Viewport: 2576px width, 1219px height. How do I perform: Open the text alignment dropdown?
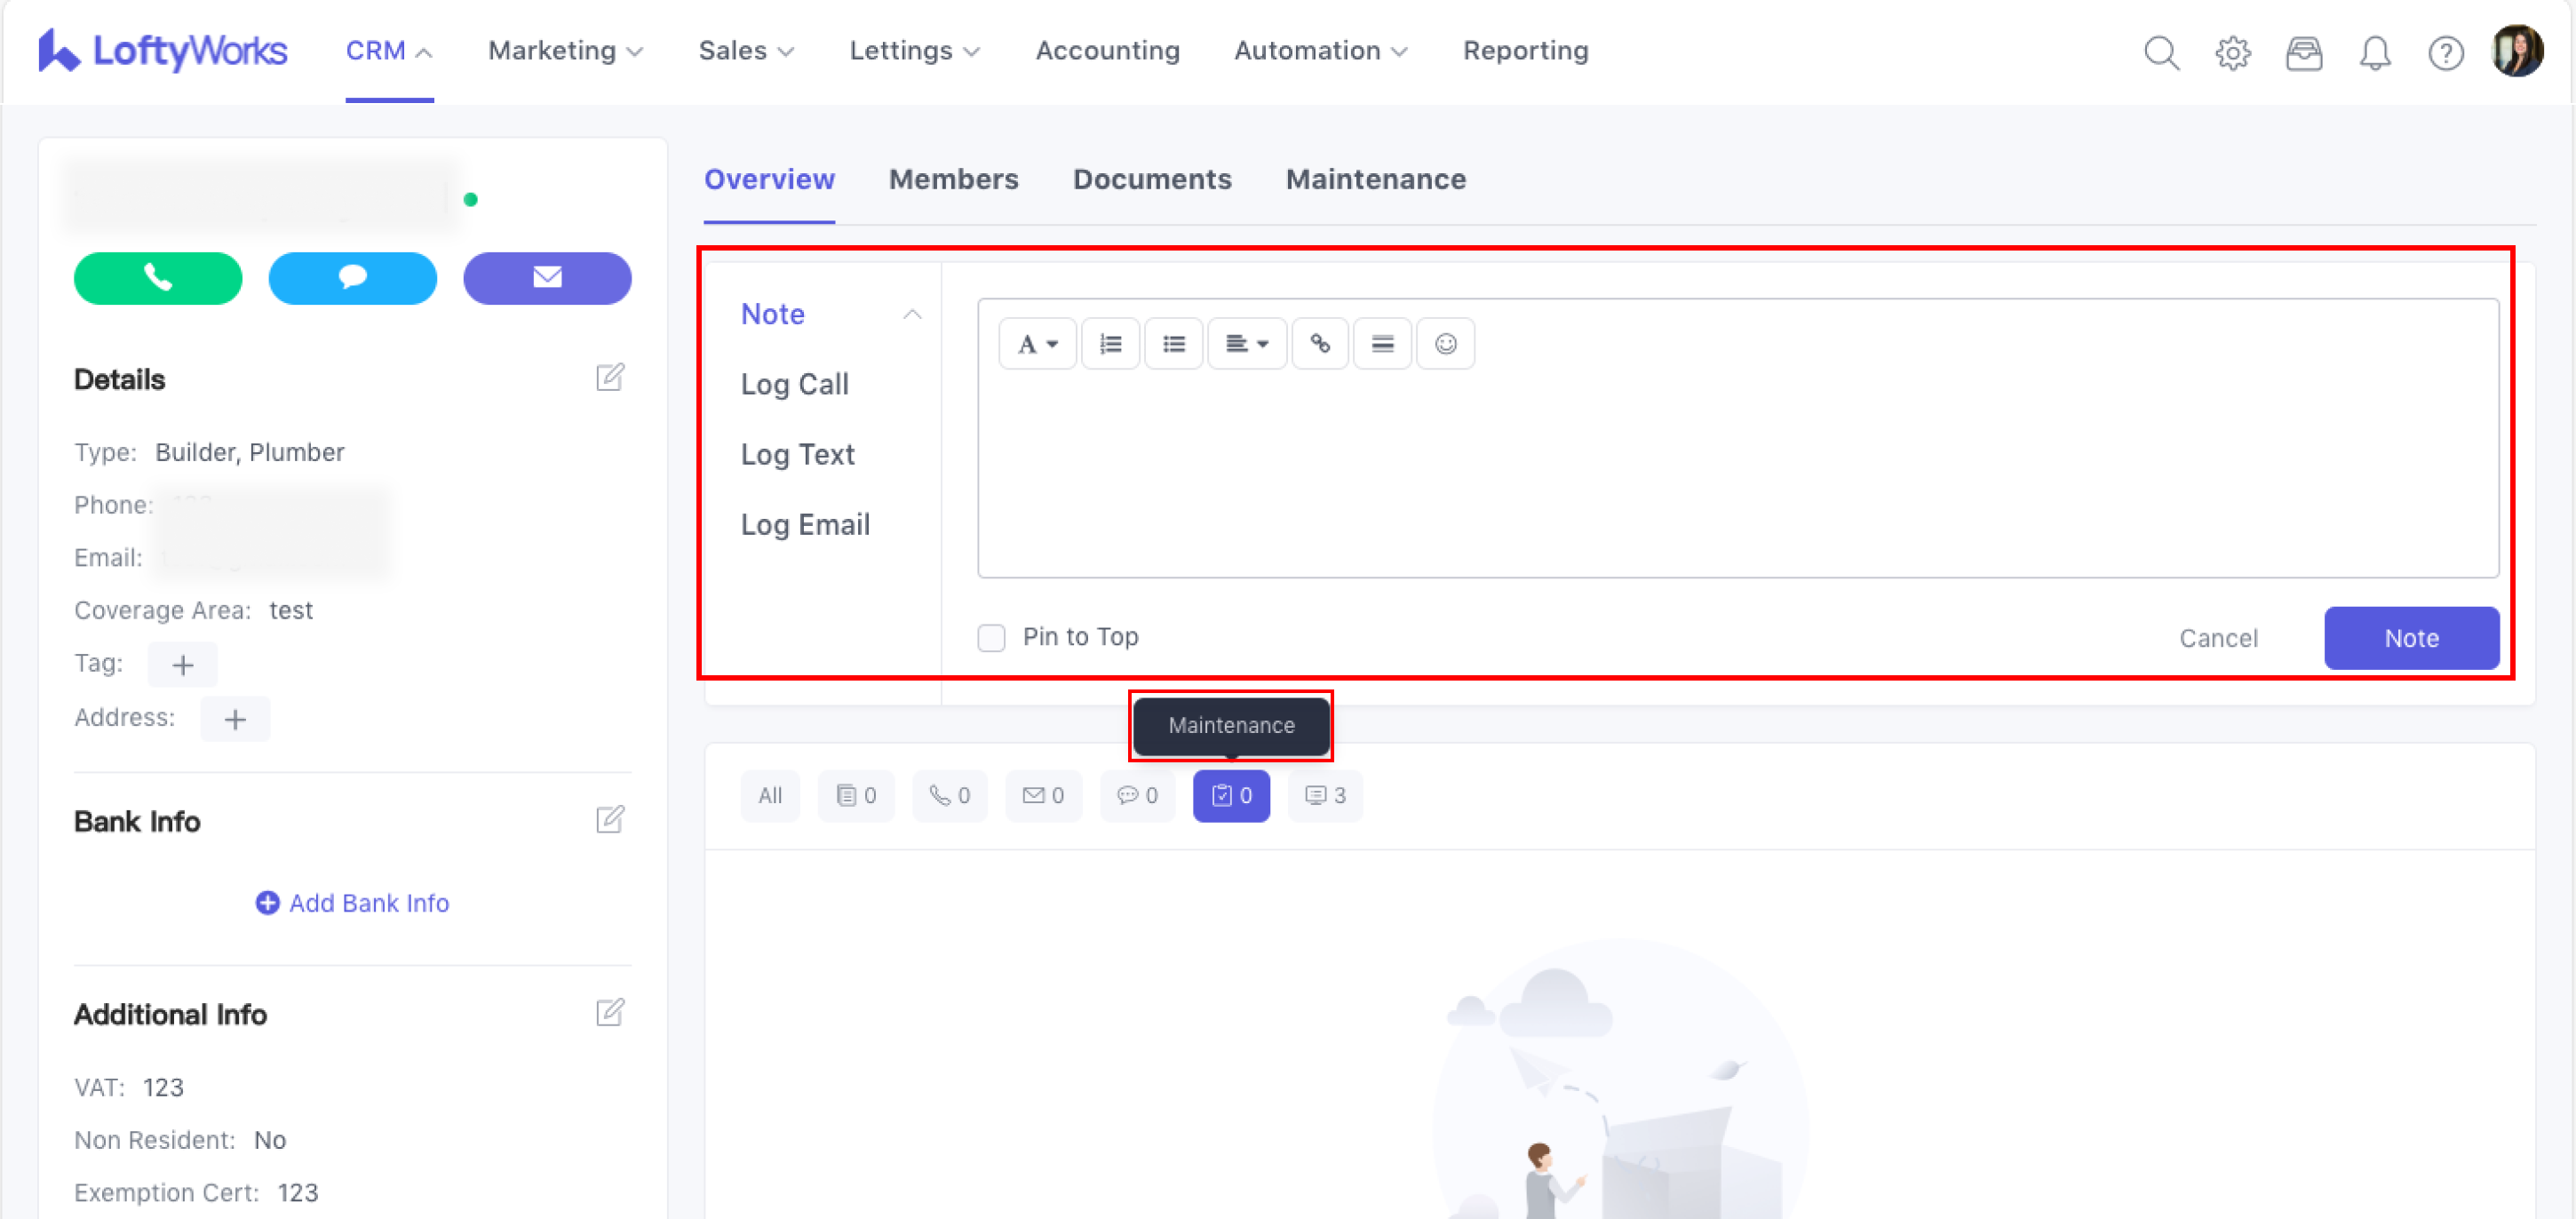(x=1246, y=344)
